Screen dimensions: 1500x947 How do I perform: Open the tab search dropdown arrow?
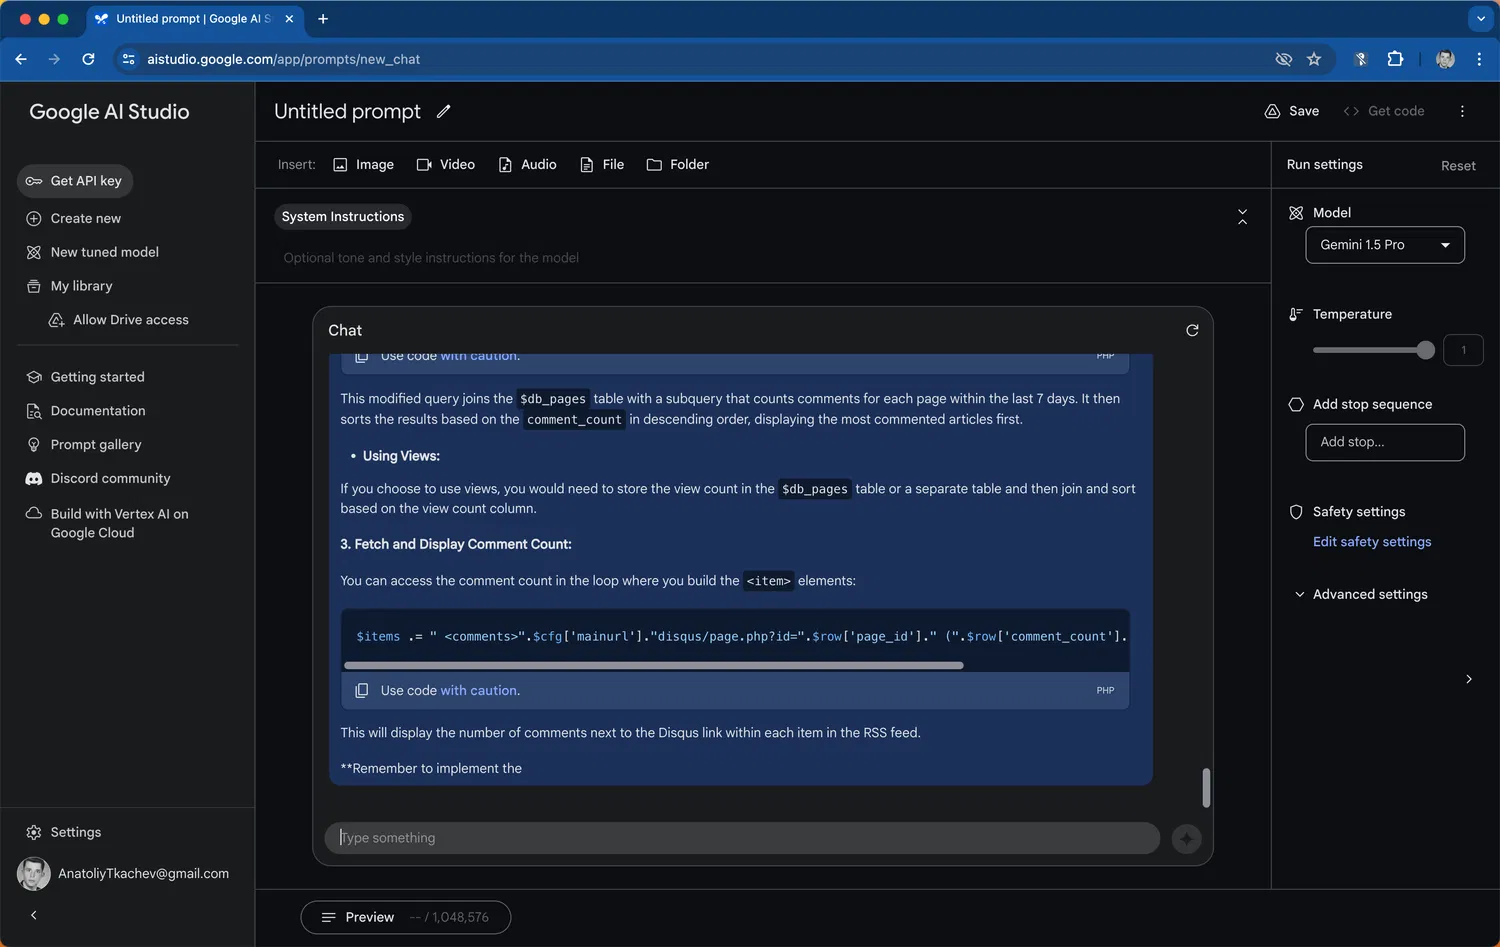(1481, 19)
